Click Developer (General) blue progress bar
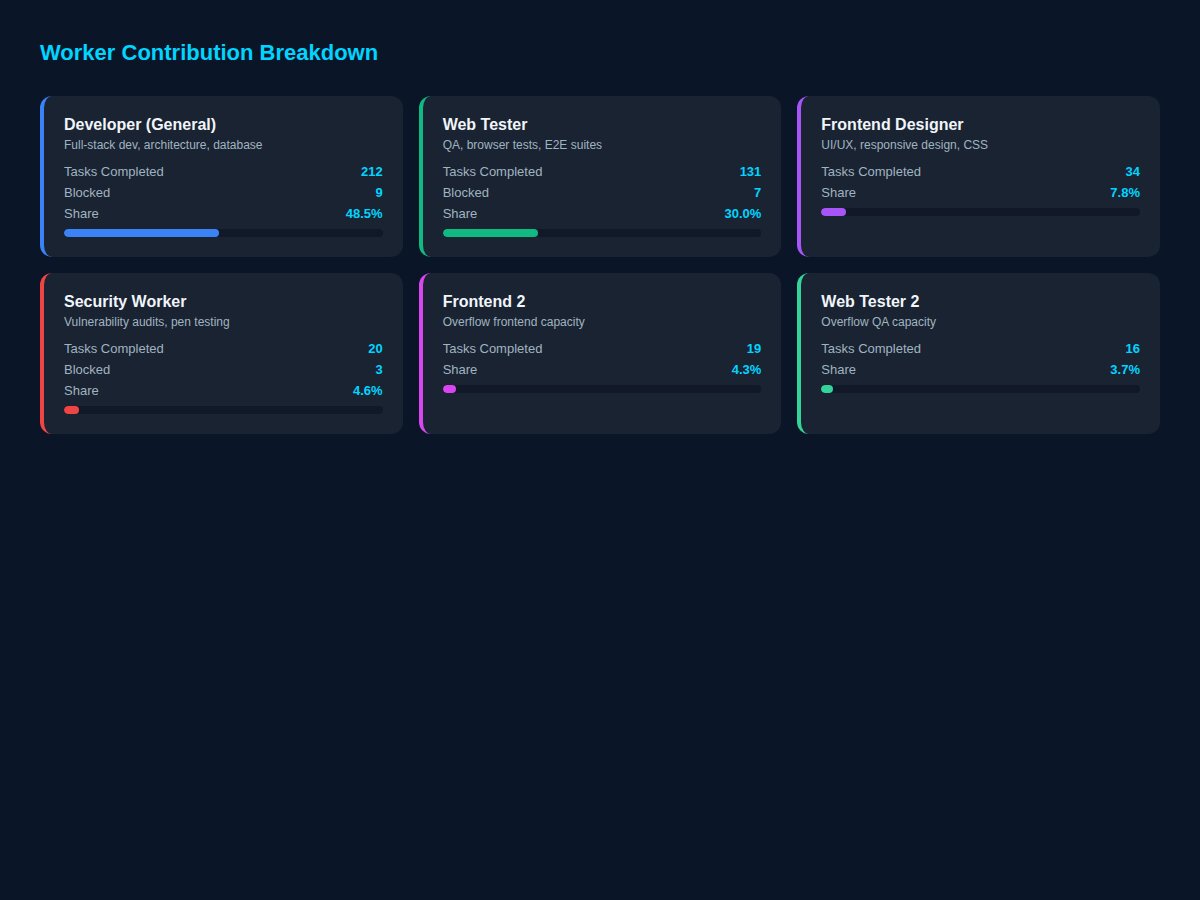1200x900 pixels. tap(140, 233)
